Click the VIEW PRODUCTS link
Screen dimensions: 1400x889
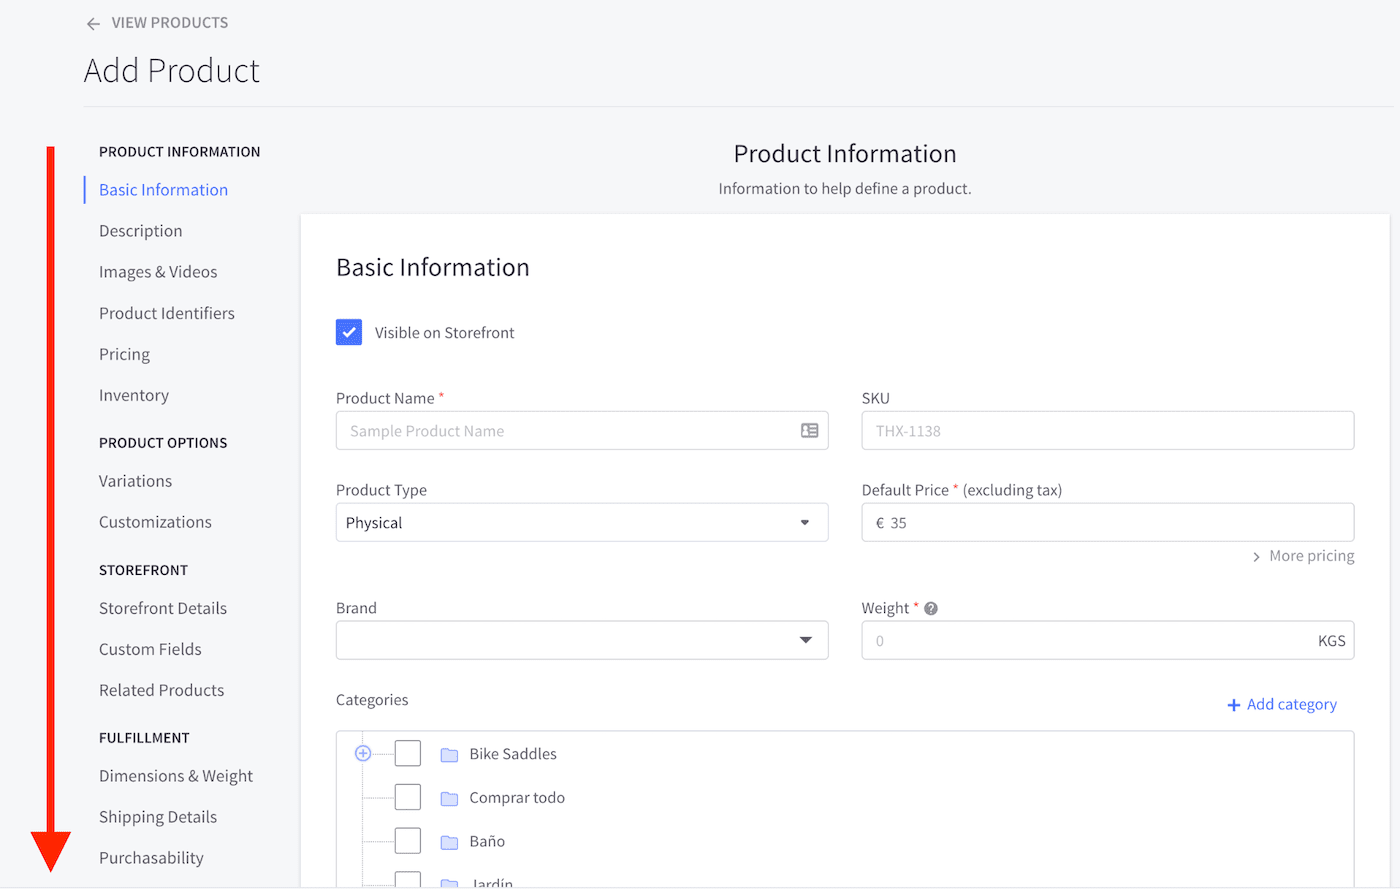170,23
